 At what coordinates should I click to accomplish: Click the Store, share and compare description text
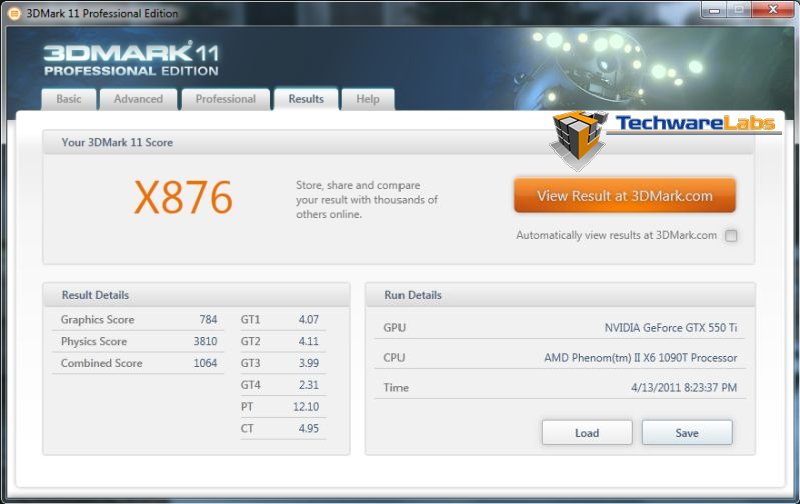point(367,199)
